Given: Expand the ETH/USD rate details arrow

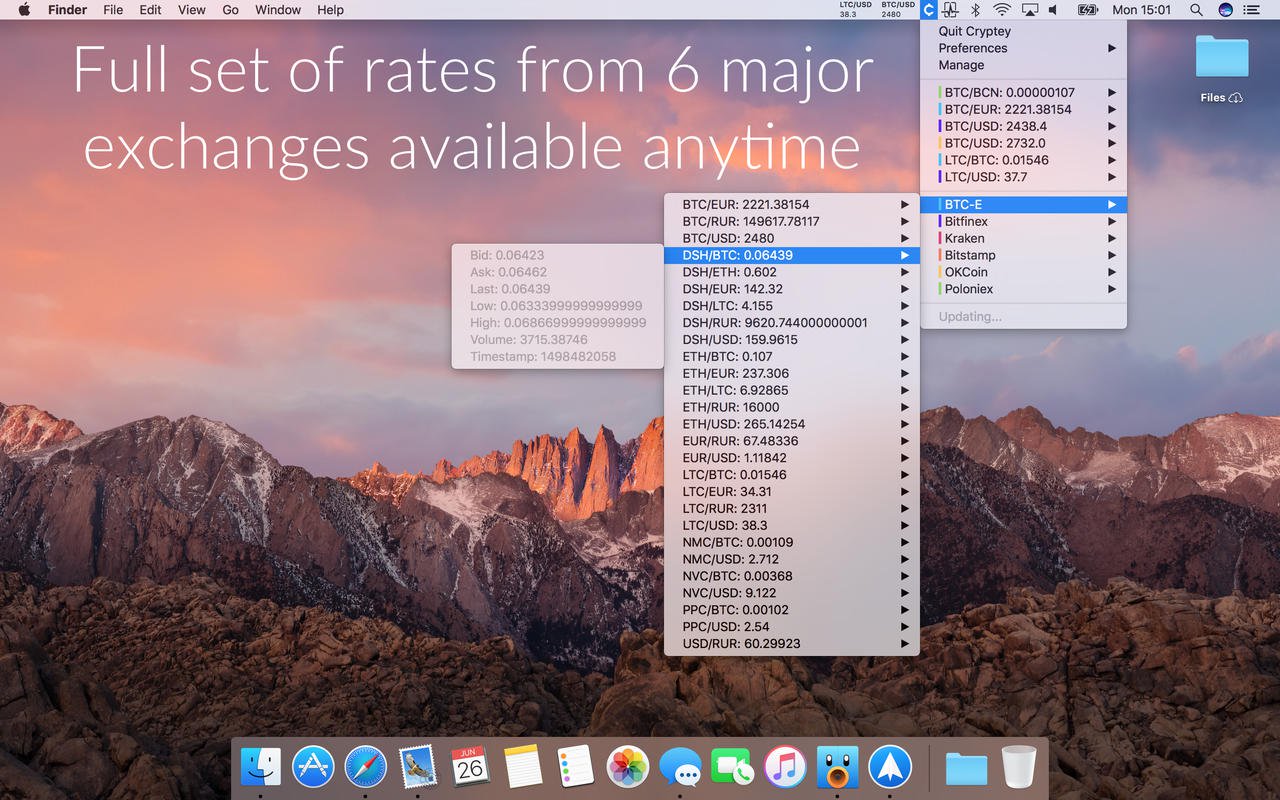Looking at the screenshot, I should click(x=904, y=424).
